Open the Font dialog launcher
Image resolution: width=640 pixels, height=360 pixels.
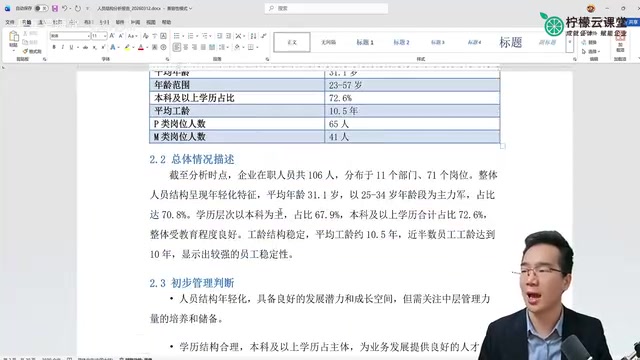point(167,59)
